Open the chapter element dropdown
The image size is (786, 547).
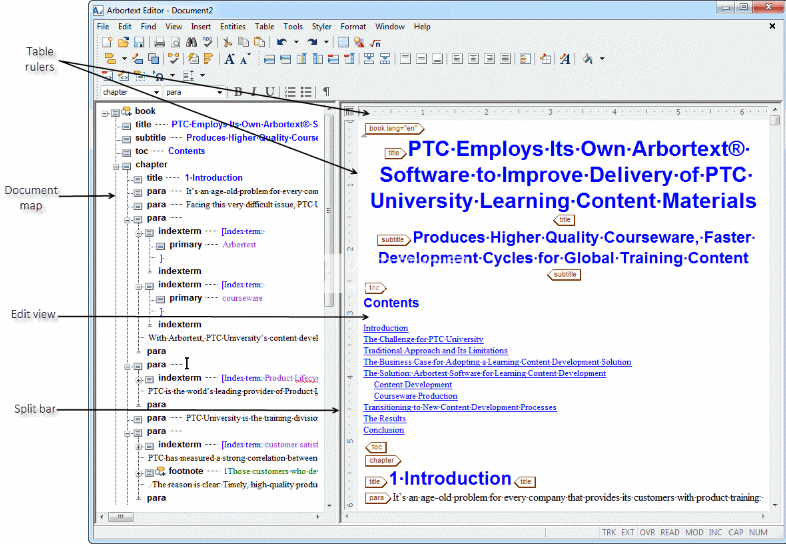(156, 92)
